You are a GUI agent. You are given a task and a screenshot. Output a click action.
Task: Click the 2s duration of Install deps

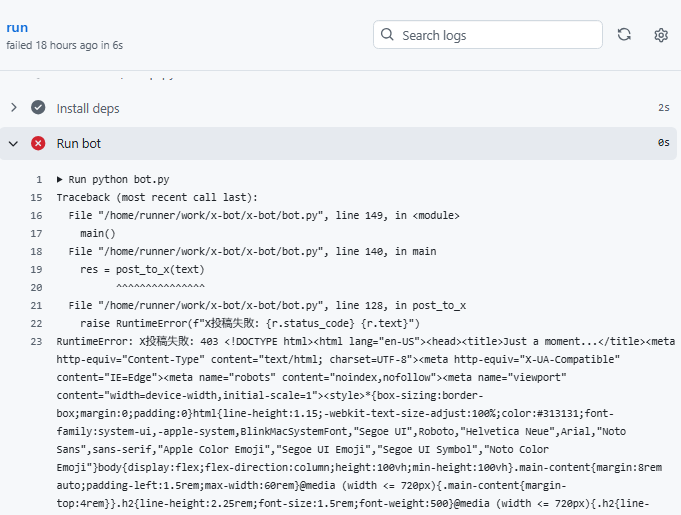(x=663, y=108)
